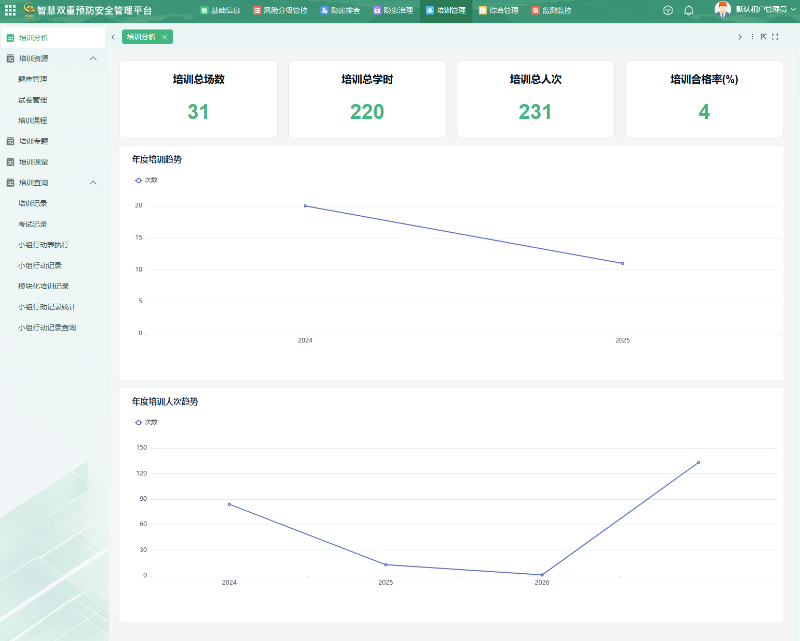This screenshot has width=800, height=641.
Task: Click the notification bell icon
Action: (x=689, y=10)
